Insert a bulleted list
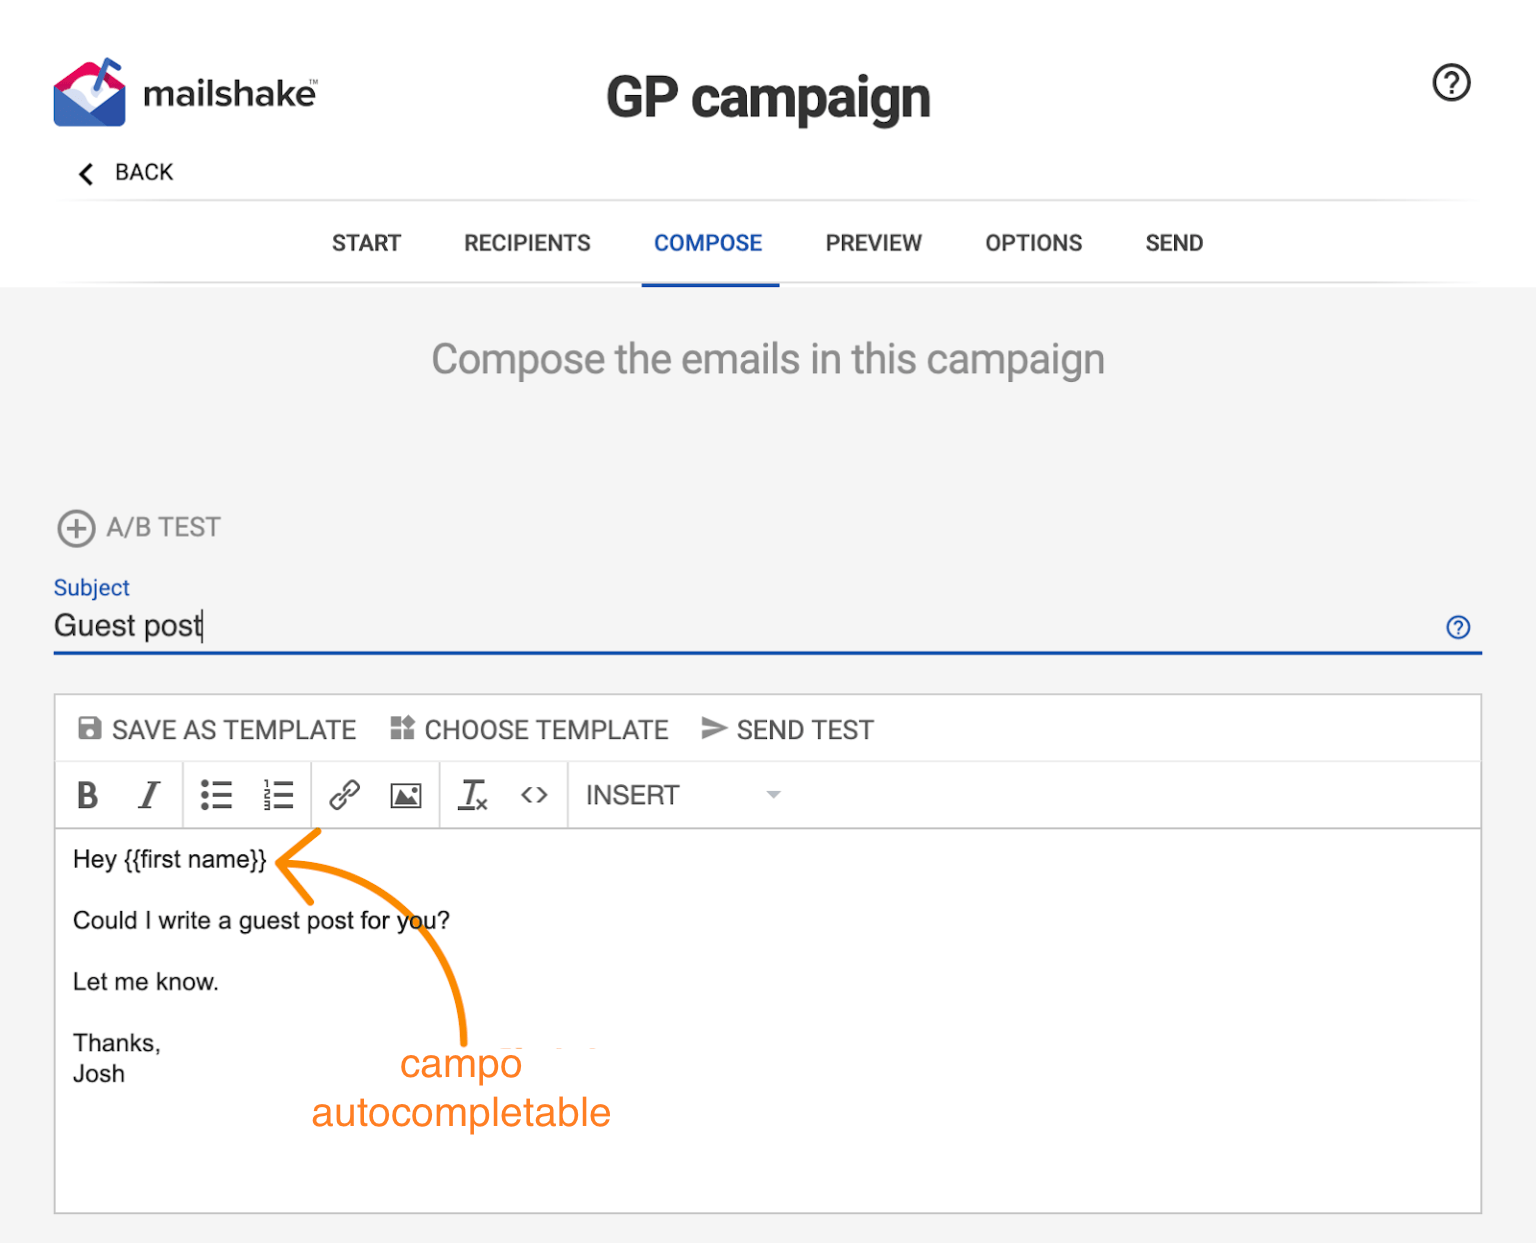This screenshot has height=1243, width=1536. pos(216,795)
